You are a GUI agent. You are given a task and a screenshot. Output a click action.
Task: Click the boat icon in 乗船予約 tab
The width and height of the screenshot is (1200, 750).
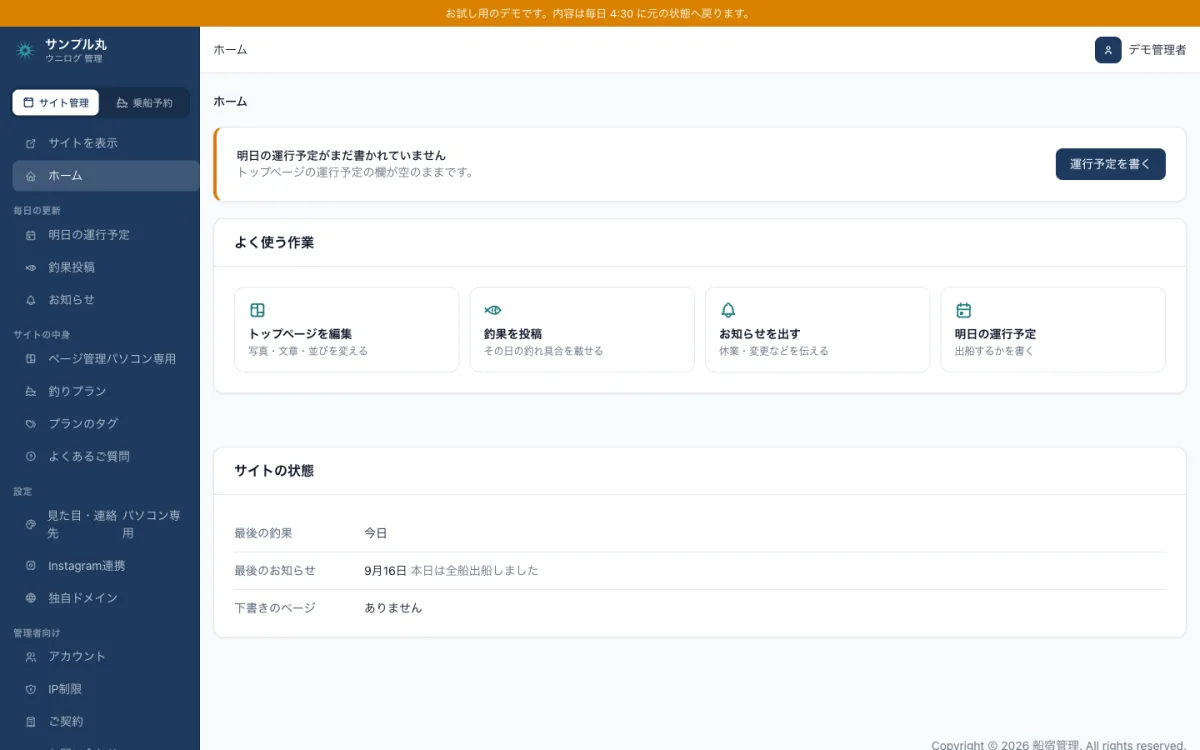pos(122,102)
